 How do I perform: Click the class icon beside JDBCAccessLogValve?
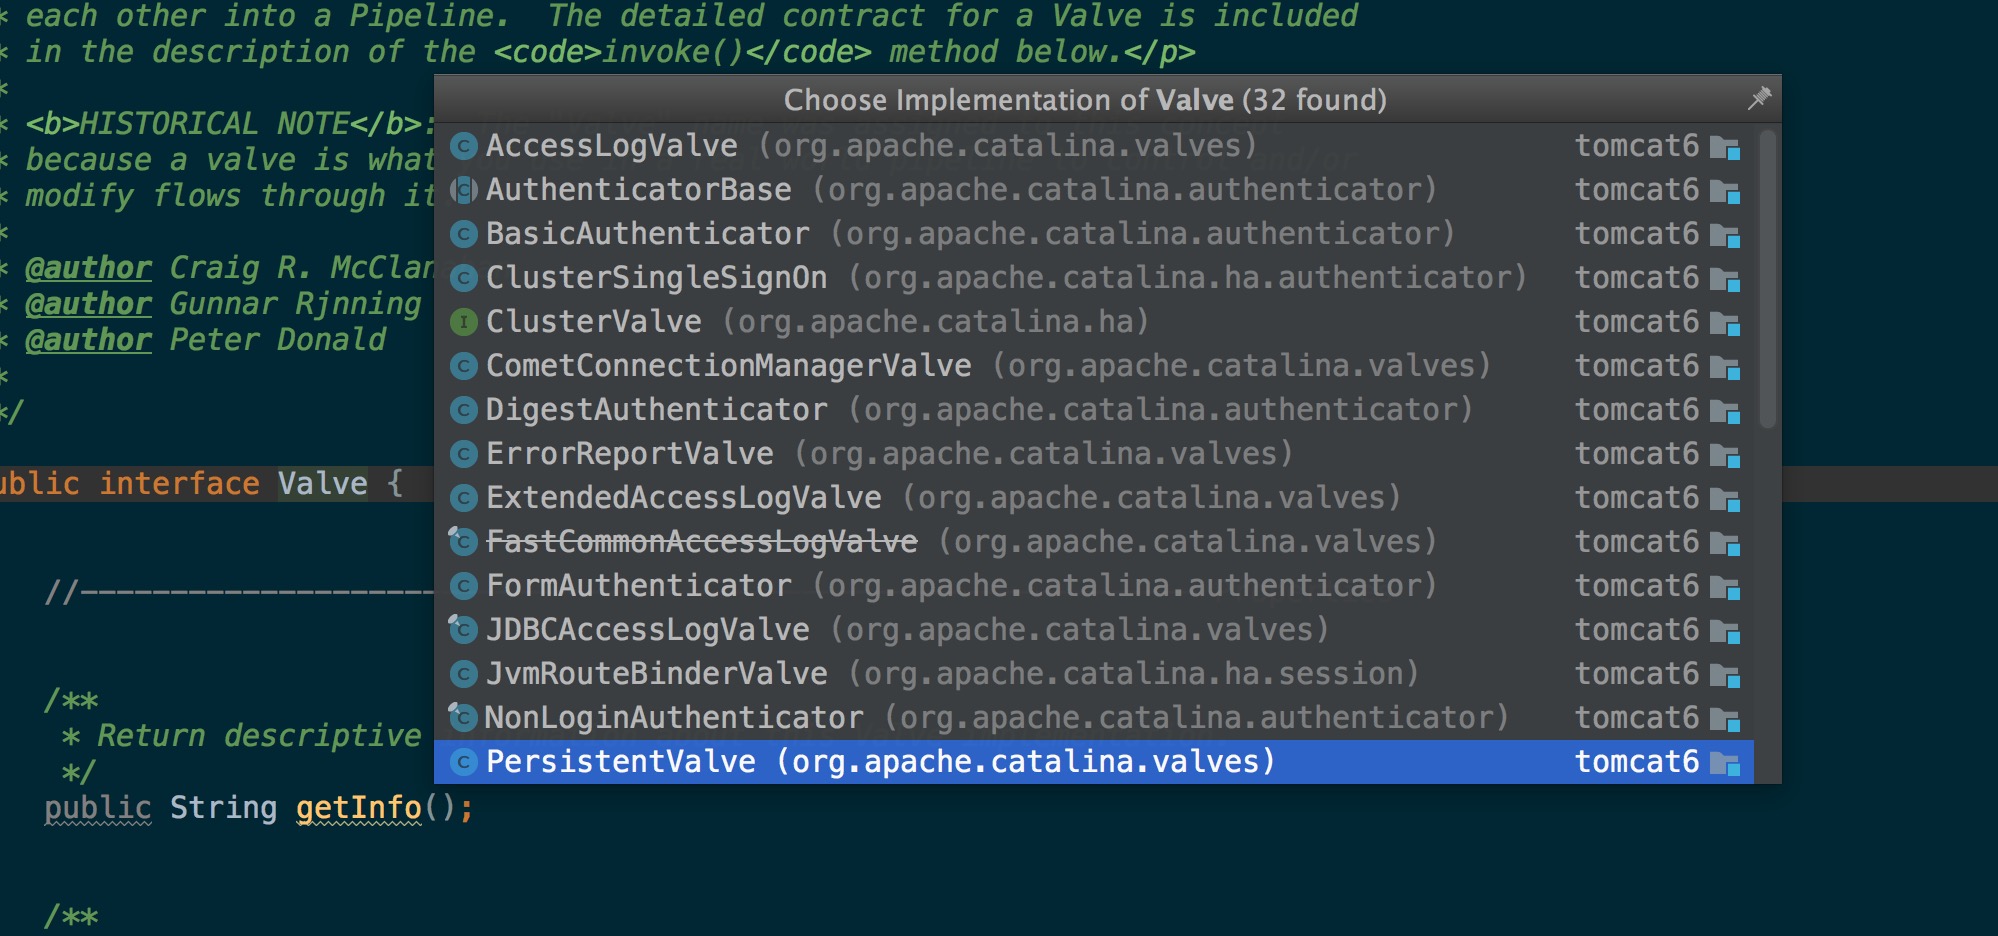coord(462,630)
